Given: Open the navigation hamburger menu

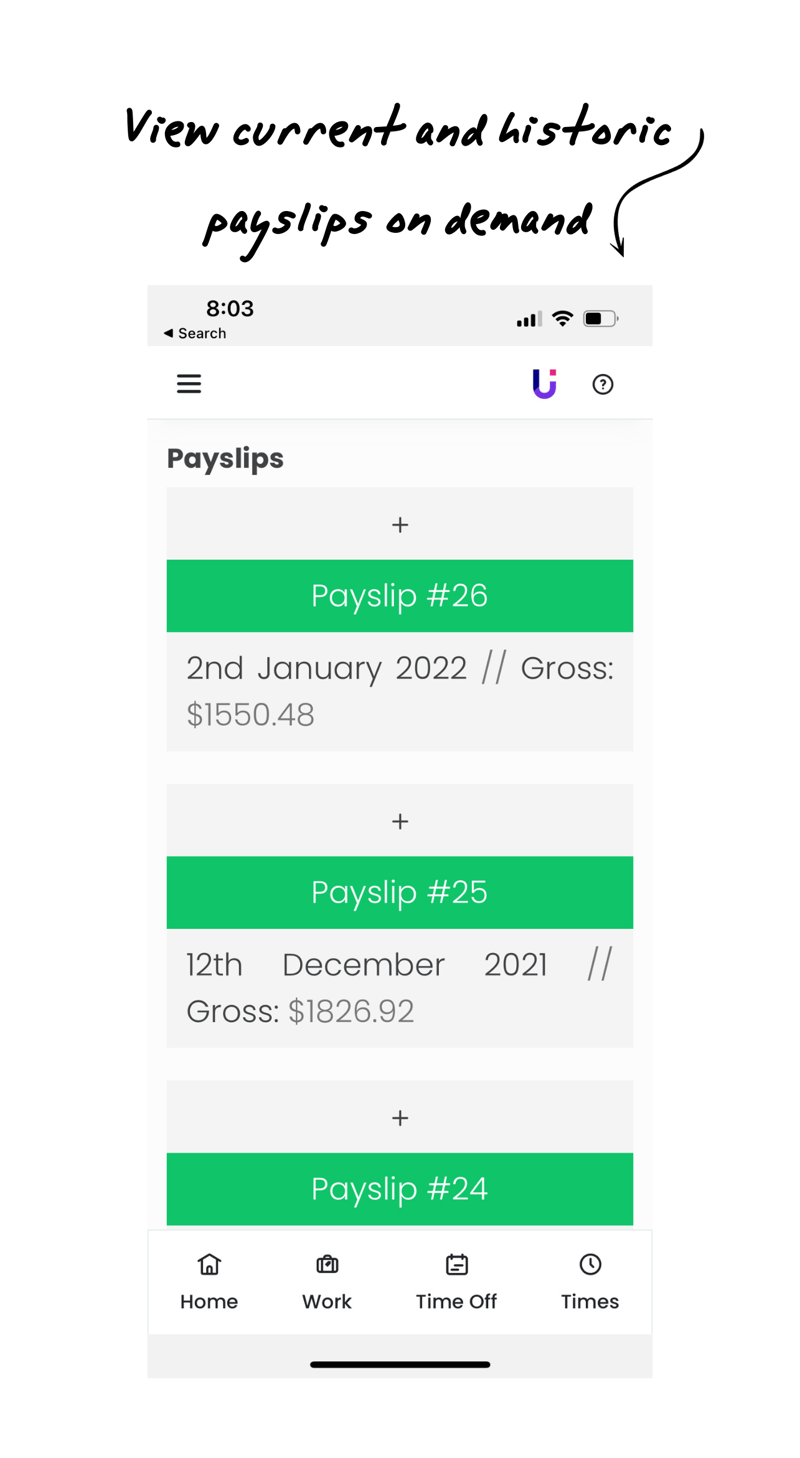Looking at the screenshot, I should click(x=189, y=383).
